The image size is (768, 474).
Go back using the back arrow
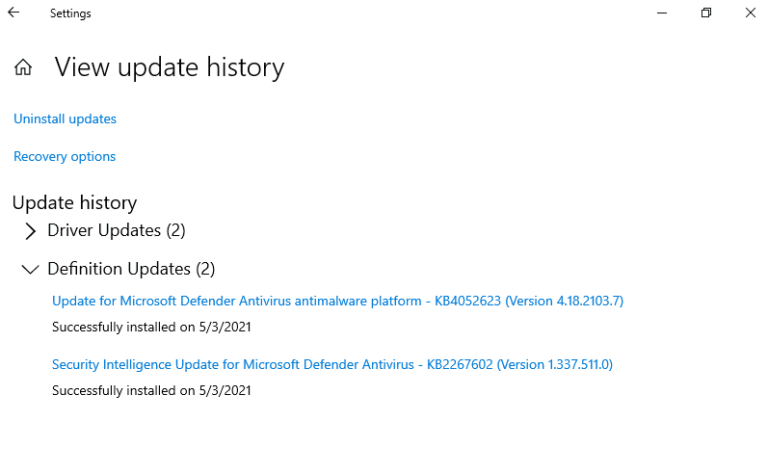(x=14, y=13)
